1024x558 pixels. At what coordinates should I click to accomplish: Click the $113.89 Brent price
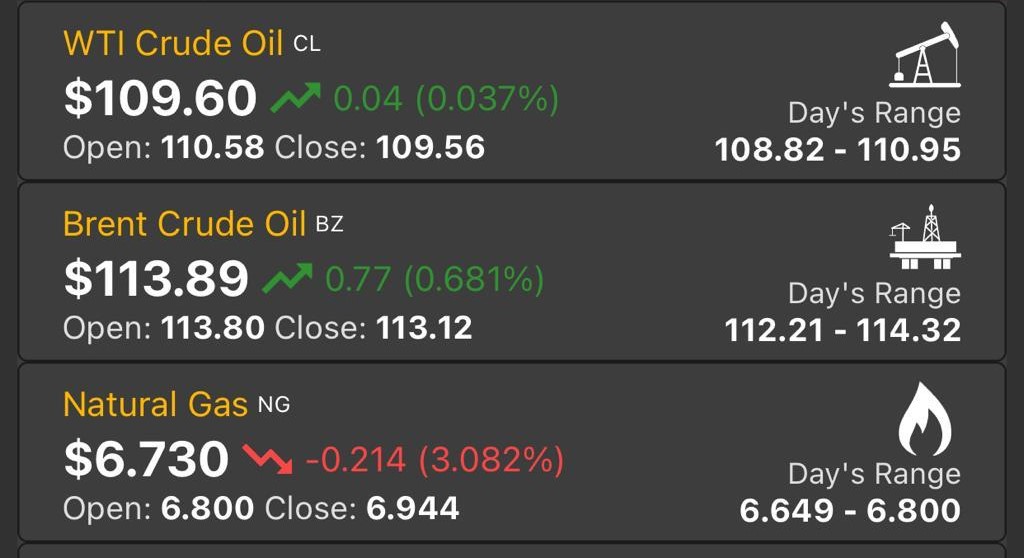tap(156, 278)
